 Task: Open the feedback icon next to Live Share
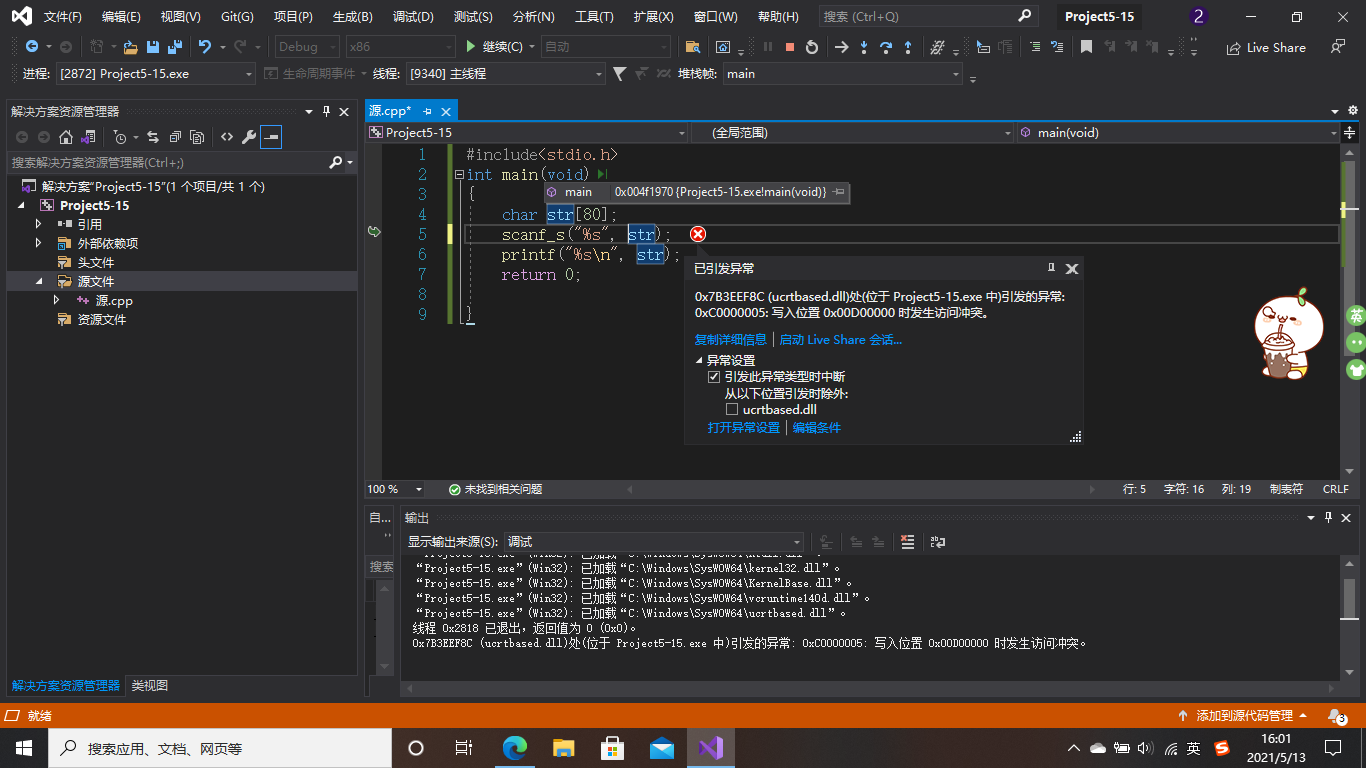click(1338, 47)
